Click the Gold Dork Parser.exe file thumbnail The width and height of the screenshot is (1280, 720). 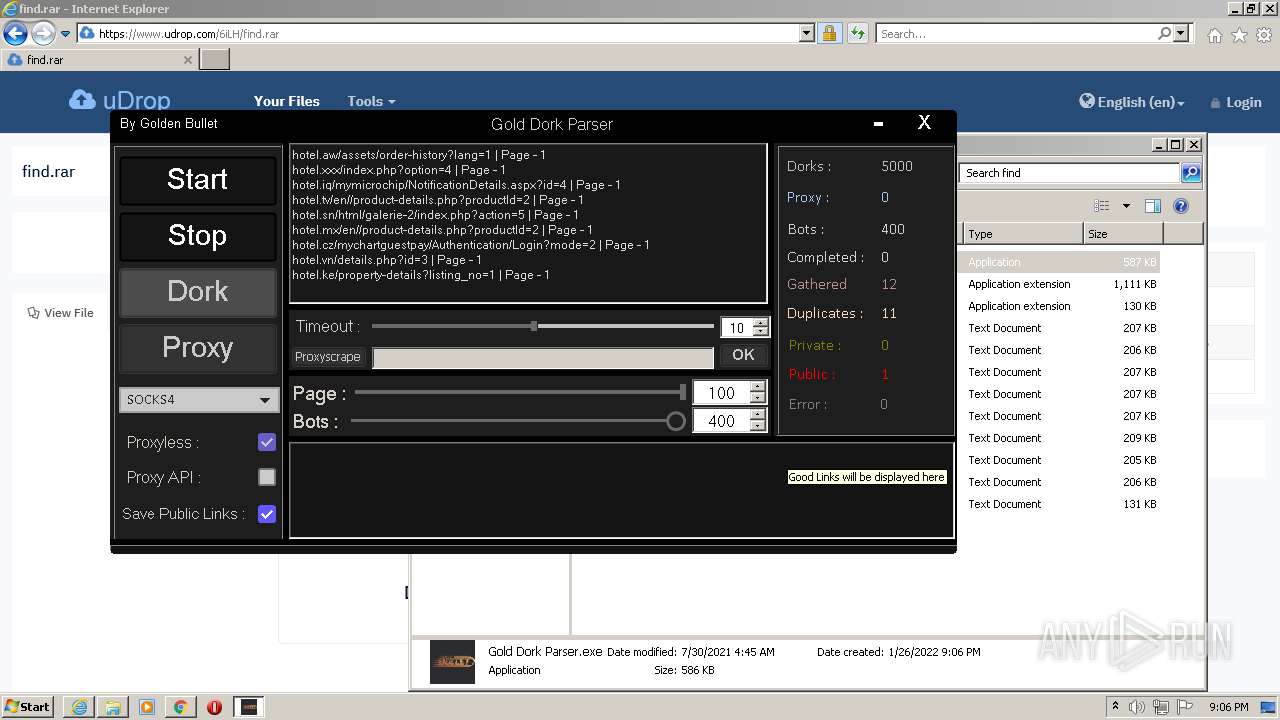452,662
